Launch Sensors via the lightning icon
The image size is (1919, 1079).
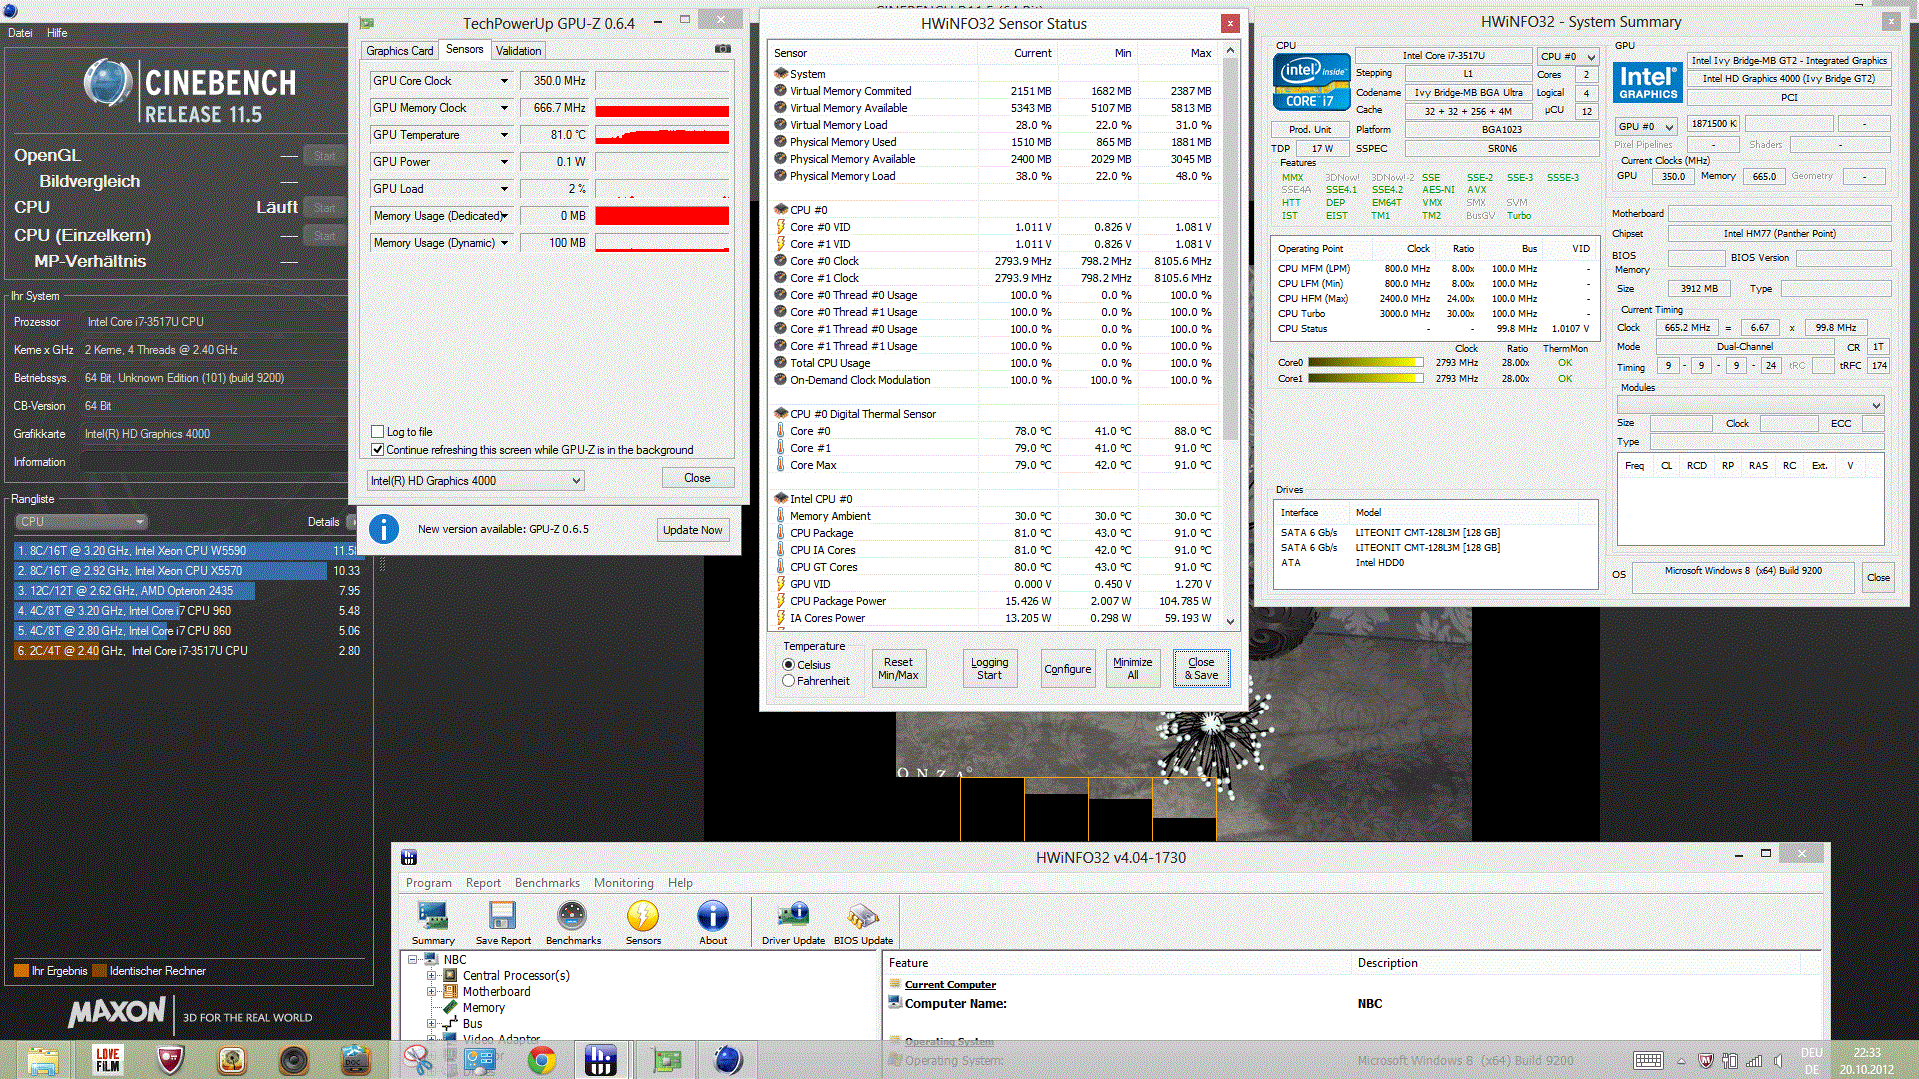pyautogui.click(x=643, y=922)
